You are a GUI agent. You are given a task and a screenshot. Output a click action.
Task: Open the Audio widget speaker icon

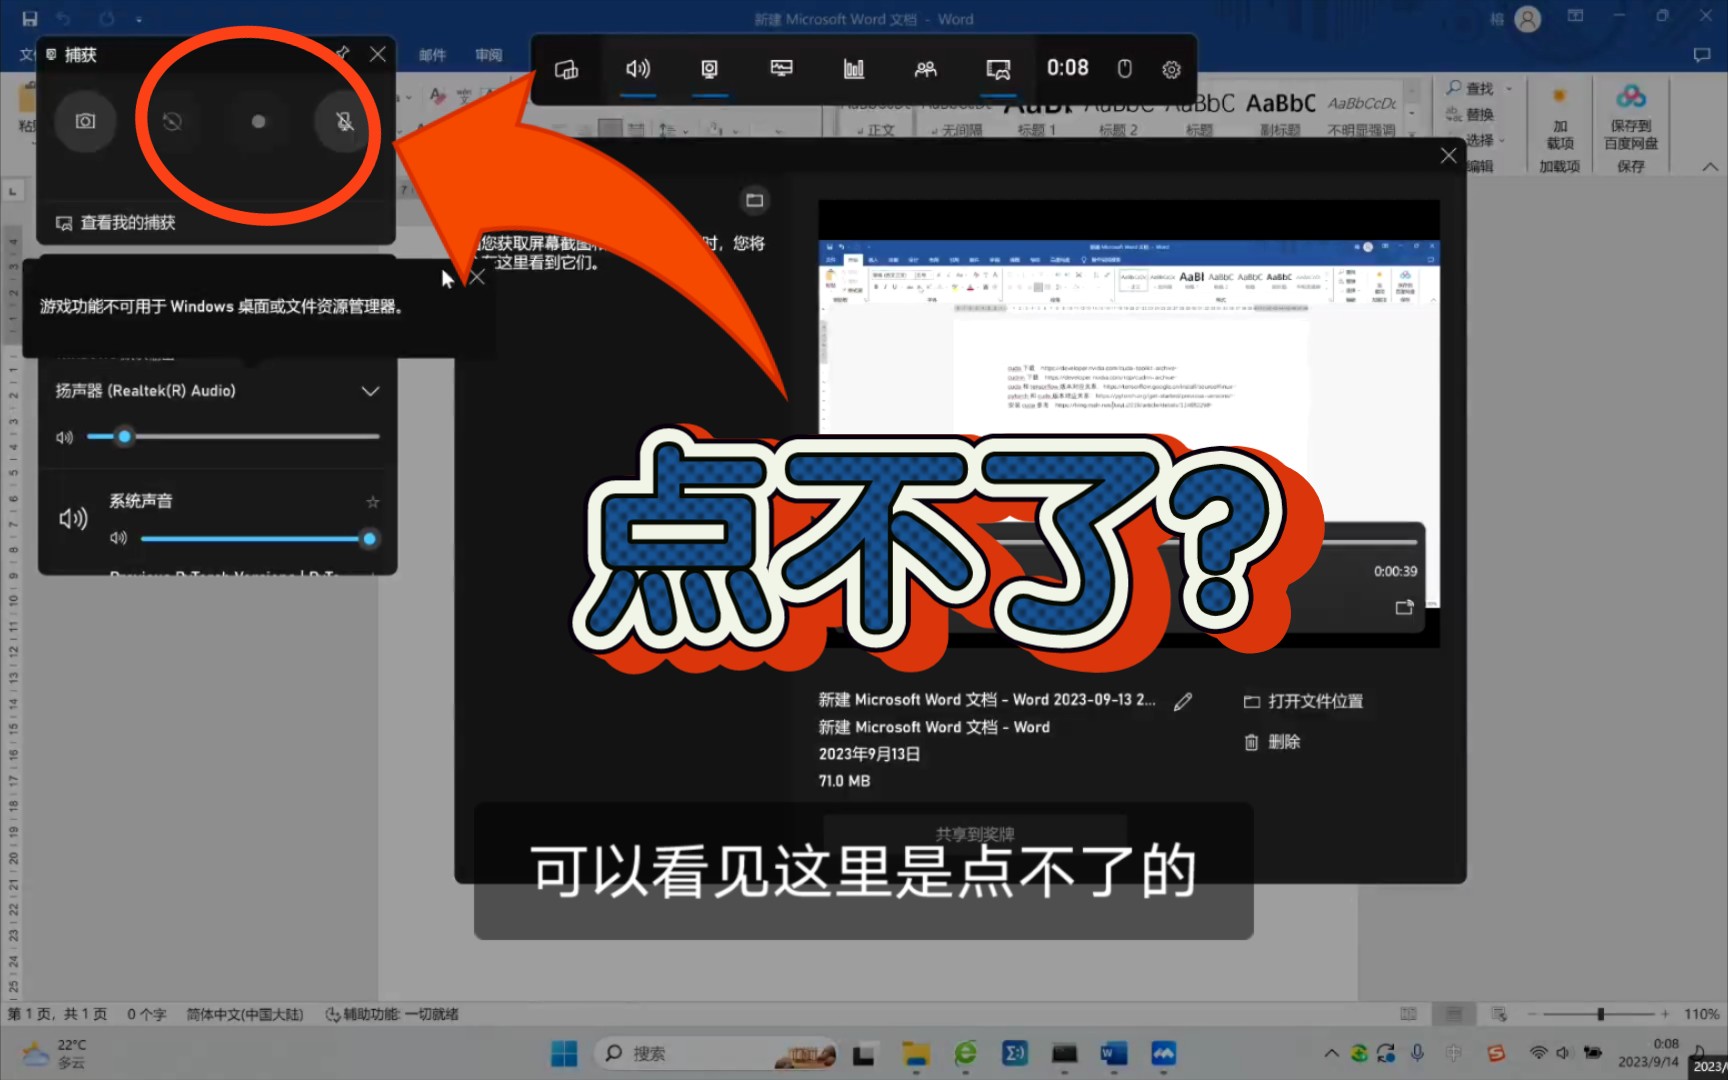click(x=639, y=68)
